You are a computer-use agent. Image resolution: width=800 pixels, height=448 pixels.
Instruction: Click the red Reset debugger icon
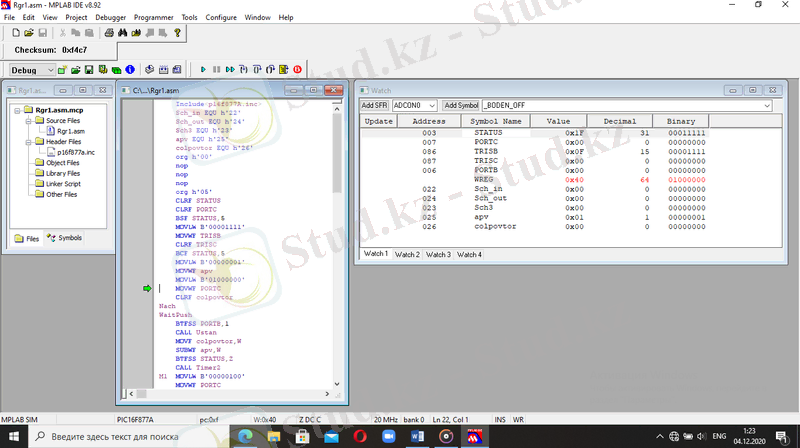tap(296, 70)
